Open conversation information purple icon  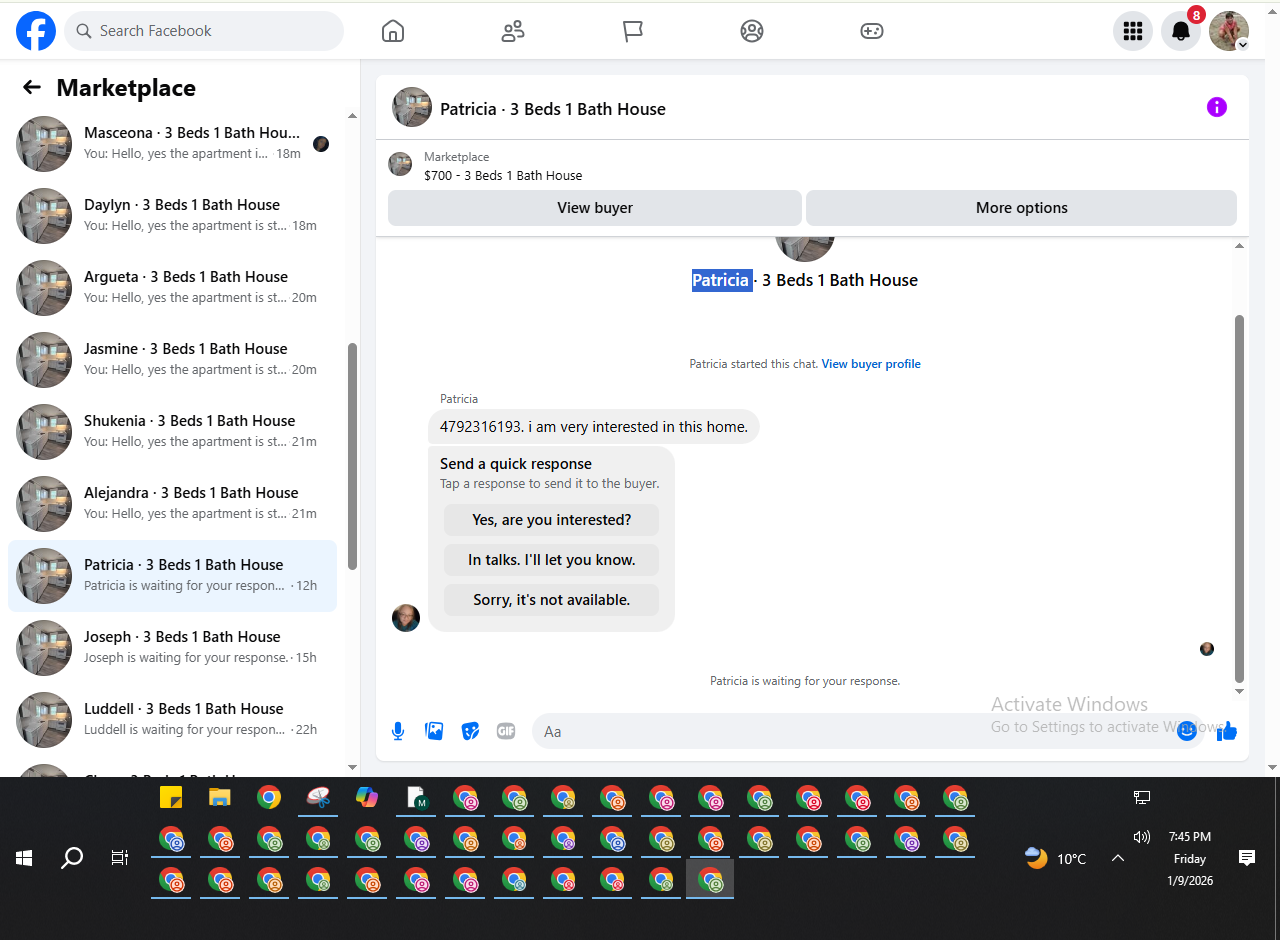pyautogui.click(x=1217, y=107)
